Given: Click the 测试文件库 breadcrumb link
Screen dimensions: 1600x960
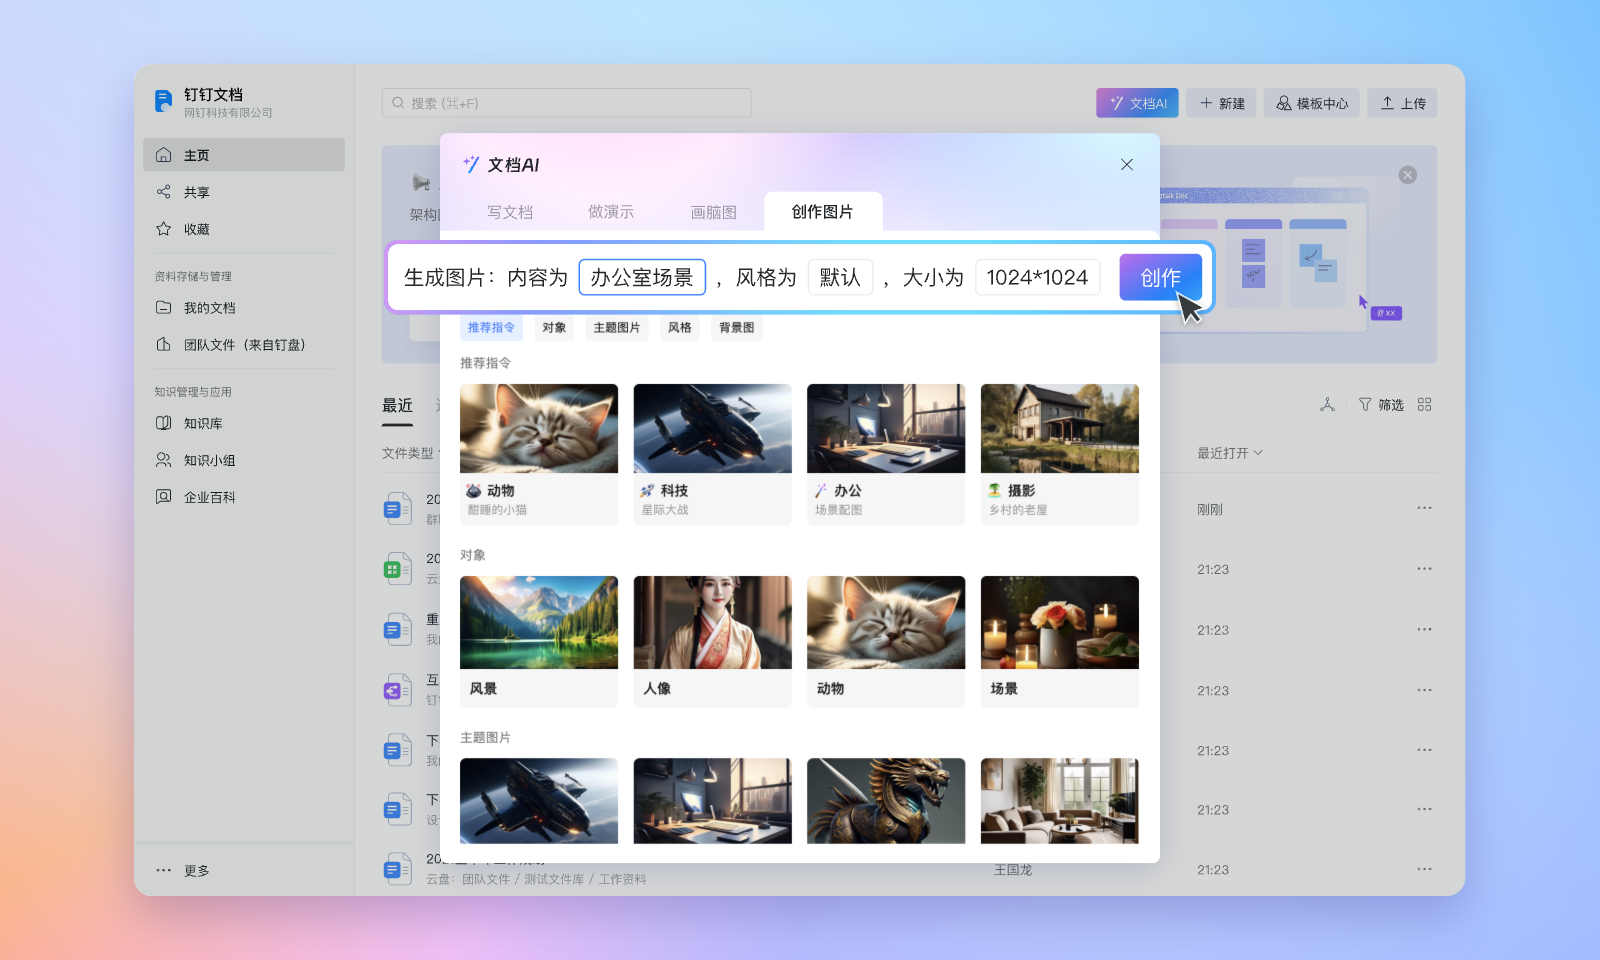Looking at the screenshot, I should coord(554,880).
